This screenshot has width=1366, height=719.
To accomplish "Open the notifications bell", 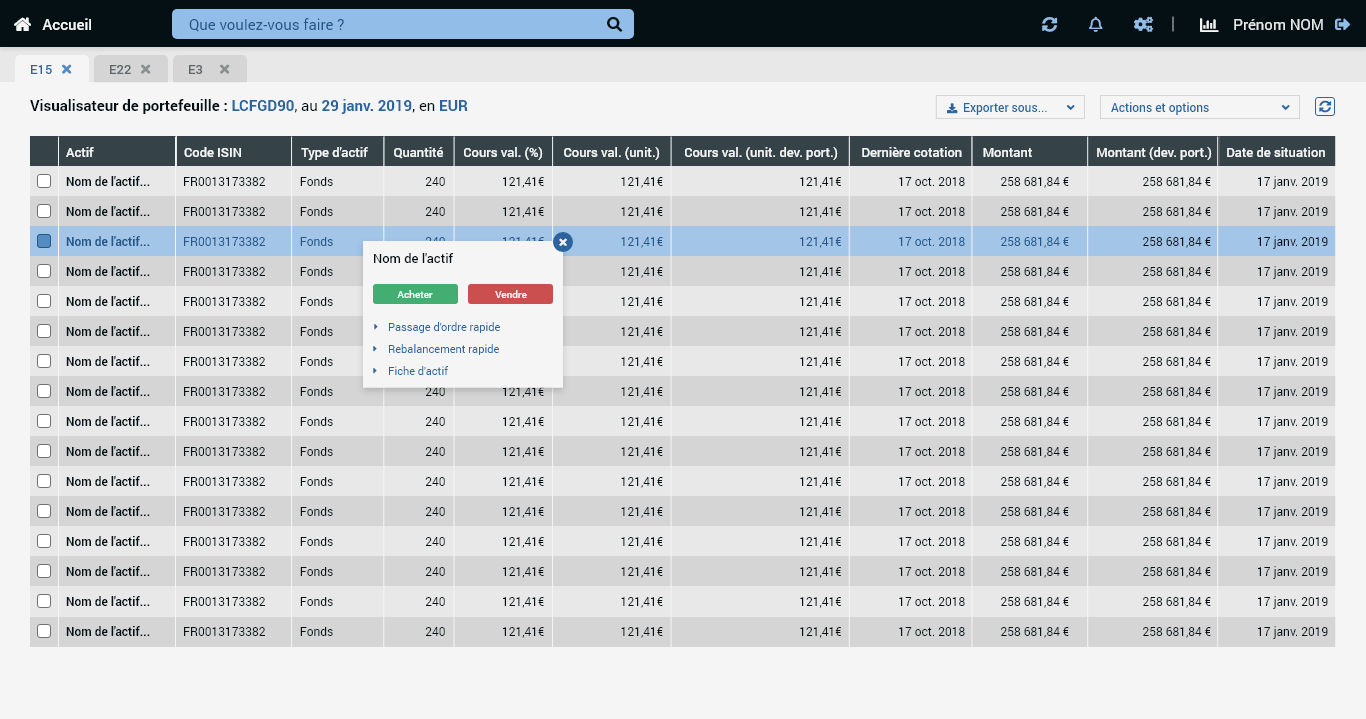I will [1095, 24].
